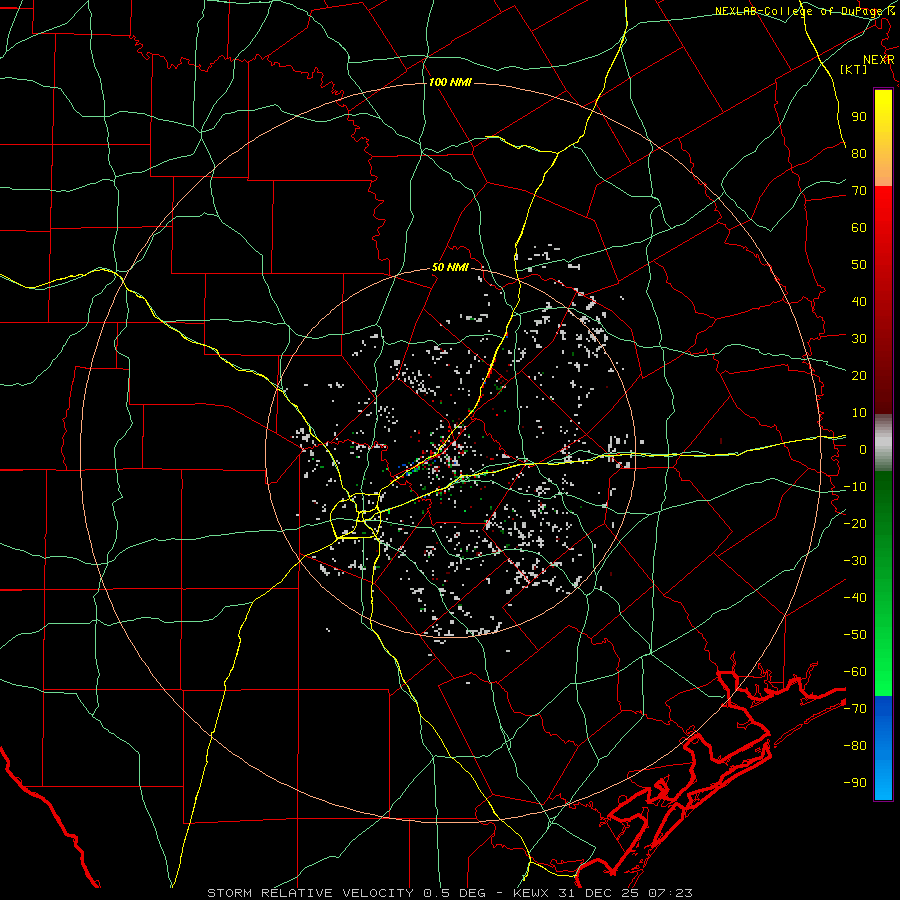Select the '-80' value on the velocity scale
Viewport: 900px width, 900px height.
(855, 746)
